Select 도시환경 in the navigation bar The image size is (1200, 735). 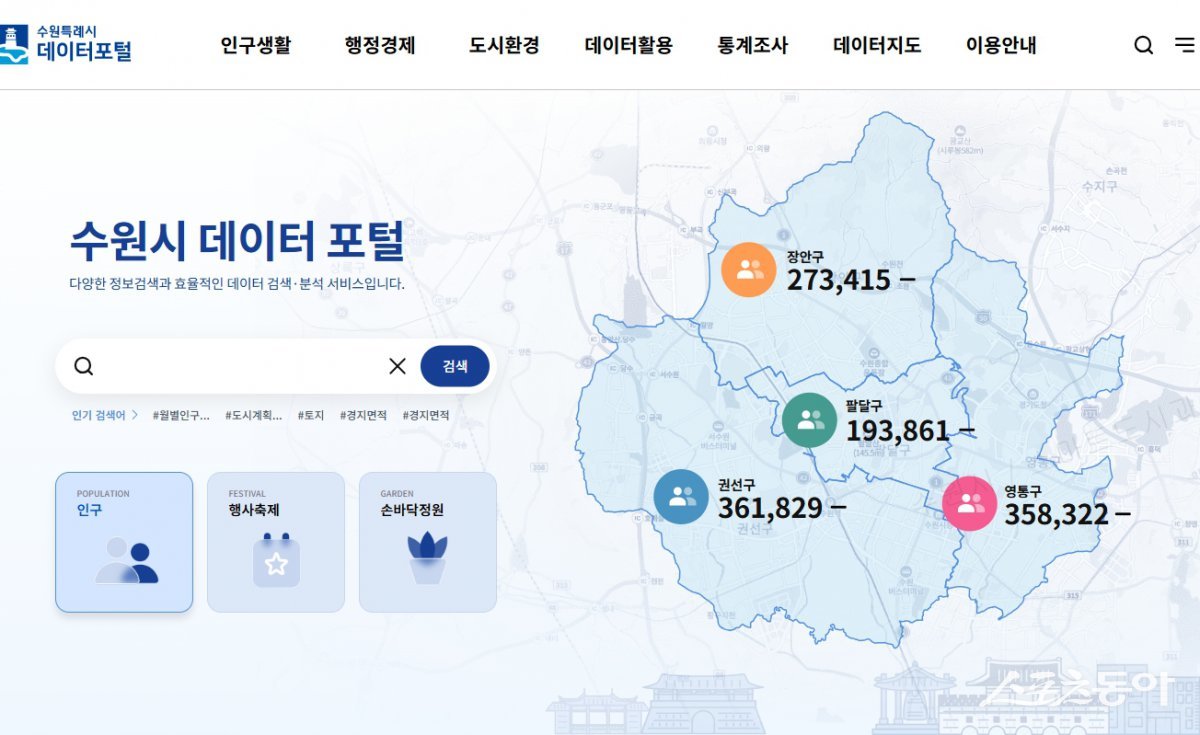click(x=504, y=45)
